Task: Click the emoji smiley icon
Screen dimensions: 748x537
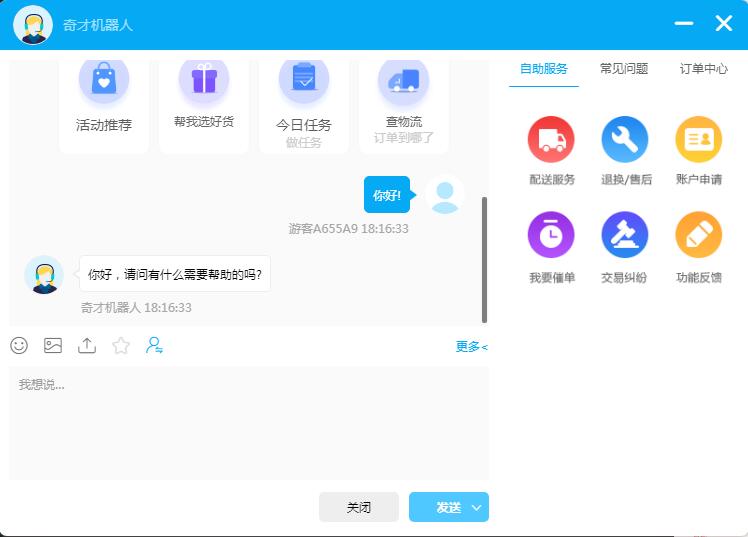Action: pyautogui.click(x=19, y=345)
